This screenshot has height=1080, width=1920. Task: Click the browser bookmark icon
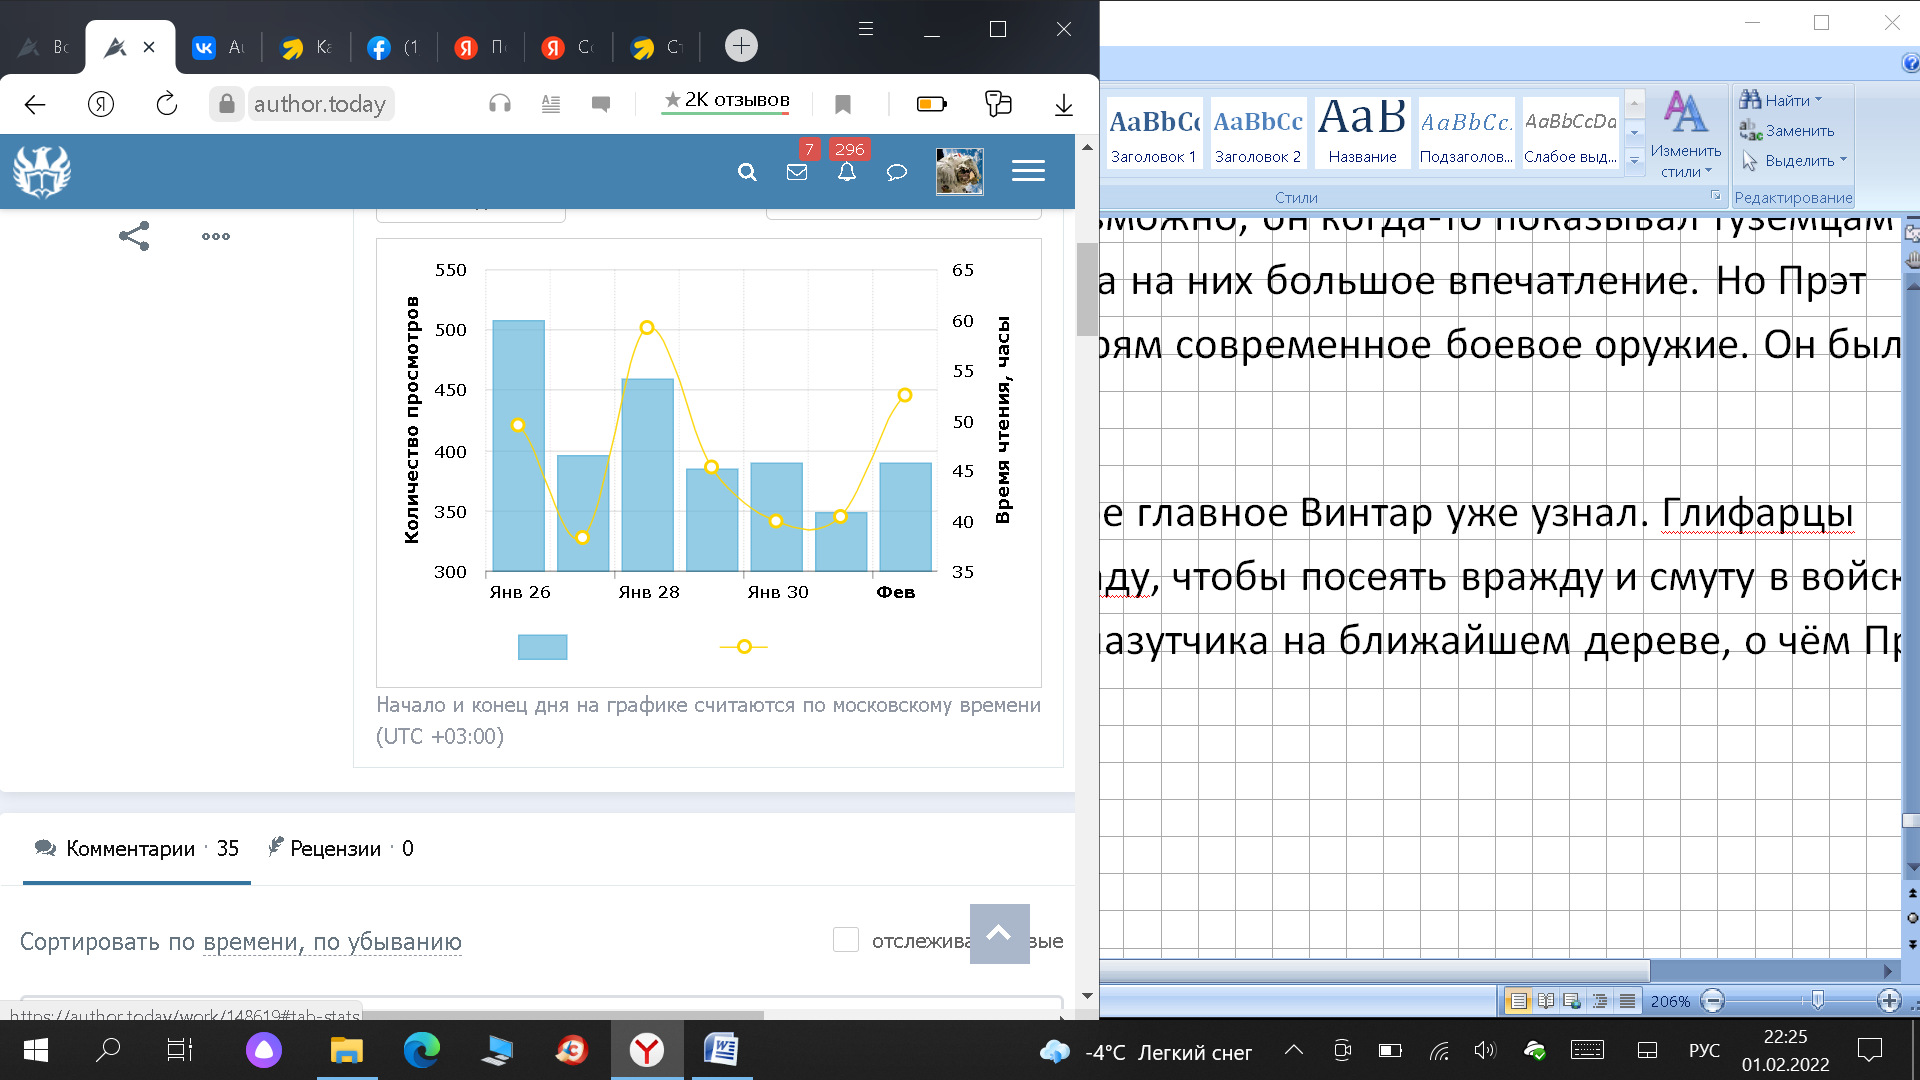[x=843, y=104]
